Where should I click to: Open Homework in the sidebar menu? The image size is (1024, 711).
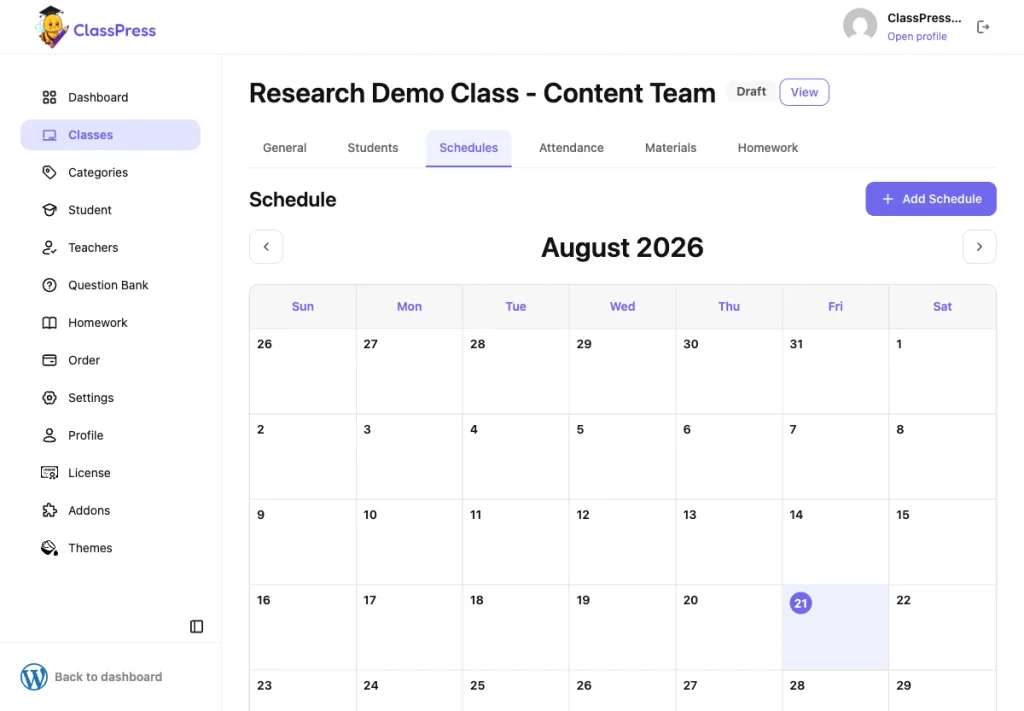[x=110, y=323]
